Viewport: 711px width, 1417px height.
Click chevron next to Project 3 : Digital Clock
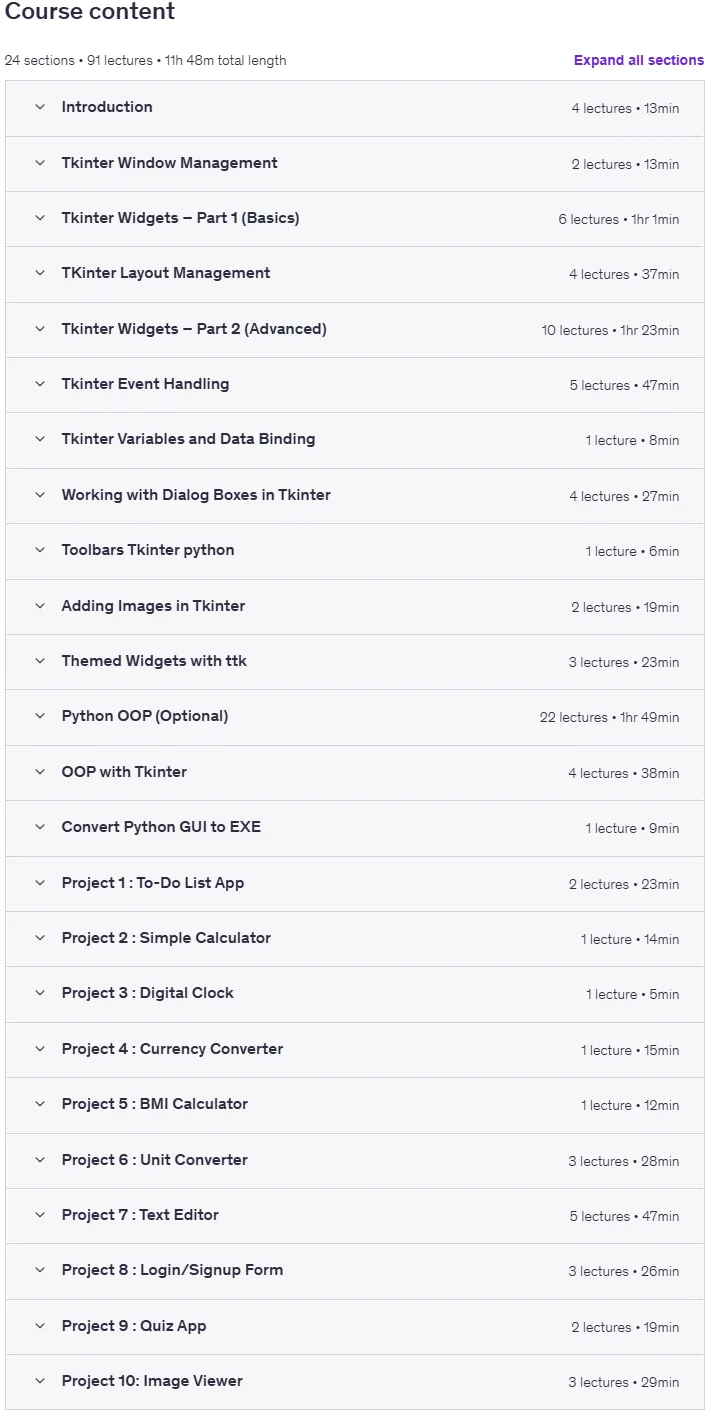click(40, 993)
